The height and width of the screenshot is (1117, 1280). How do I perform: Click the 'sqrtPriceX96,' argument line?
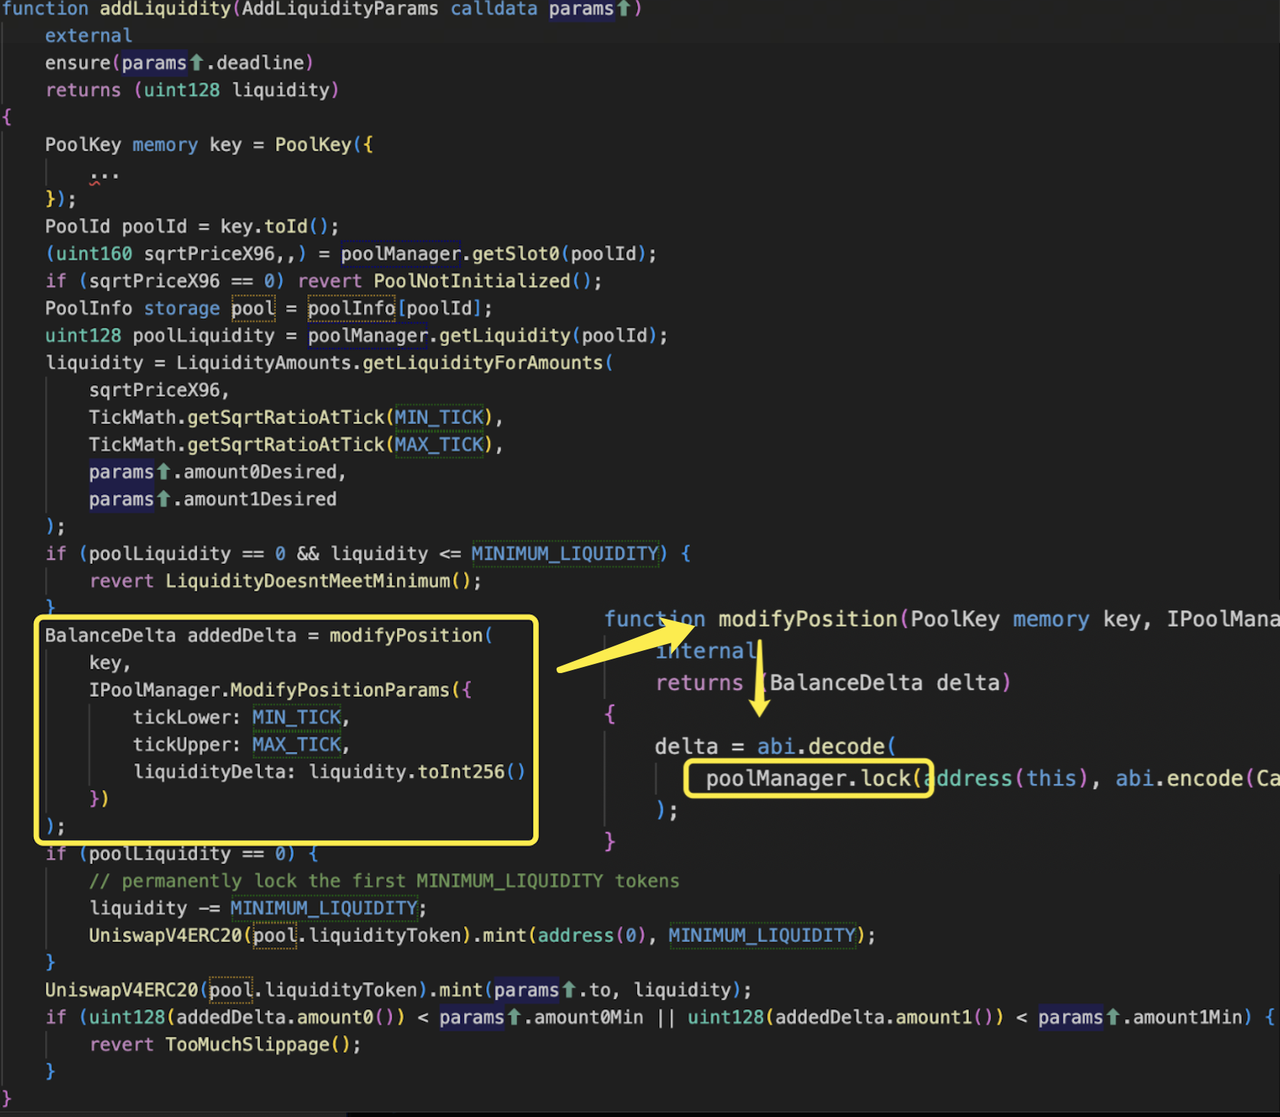tap(159, 390)
